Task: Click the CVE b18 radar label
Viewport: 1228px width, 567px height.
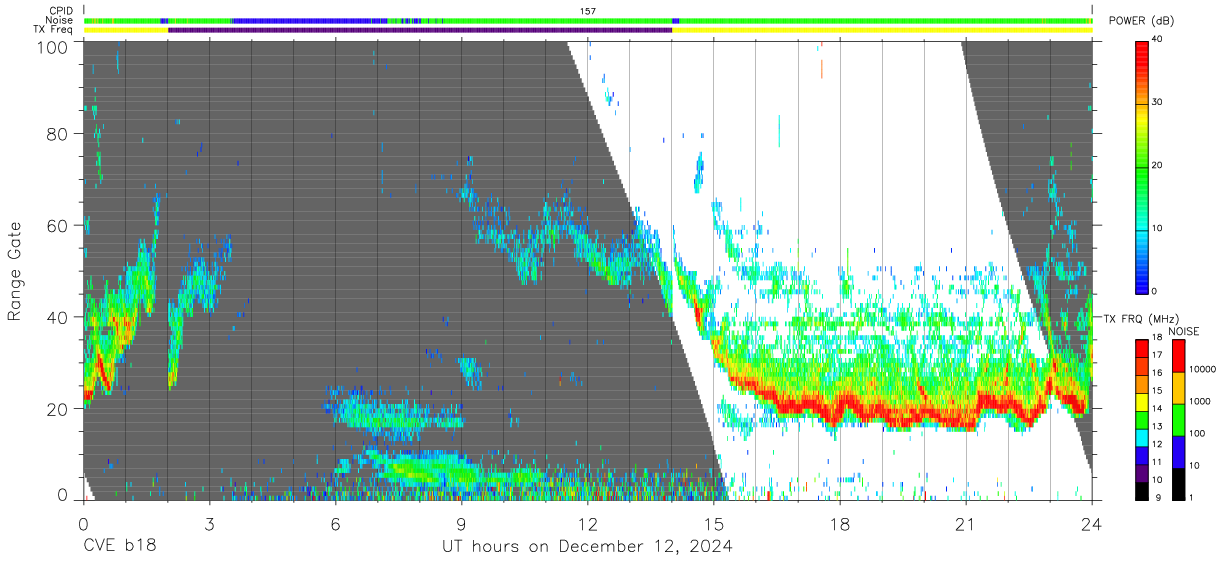Action: pos(119,547)
